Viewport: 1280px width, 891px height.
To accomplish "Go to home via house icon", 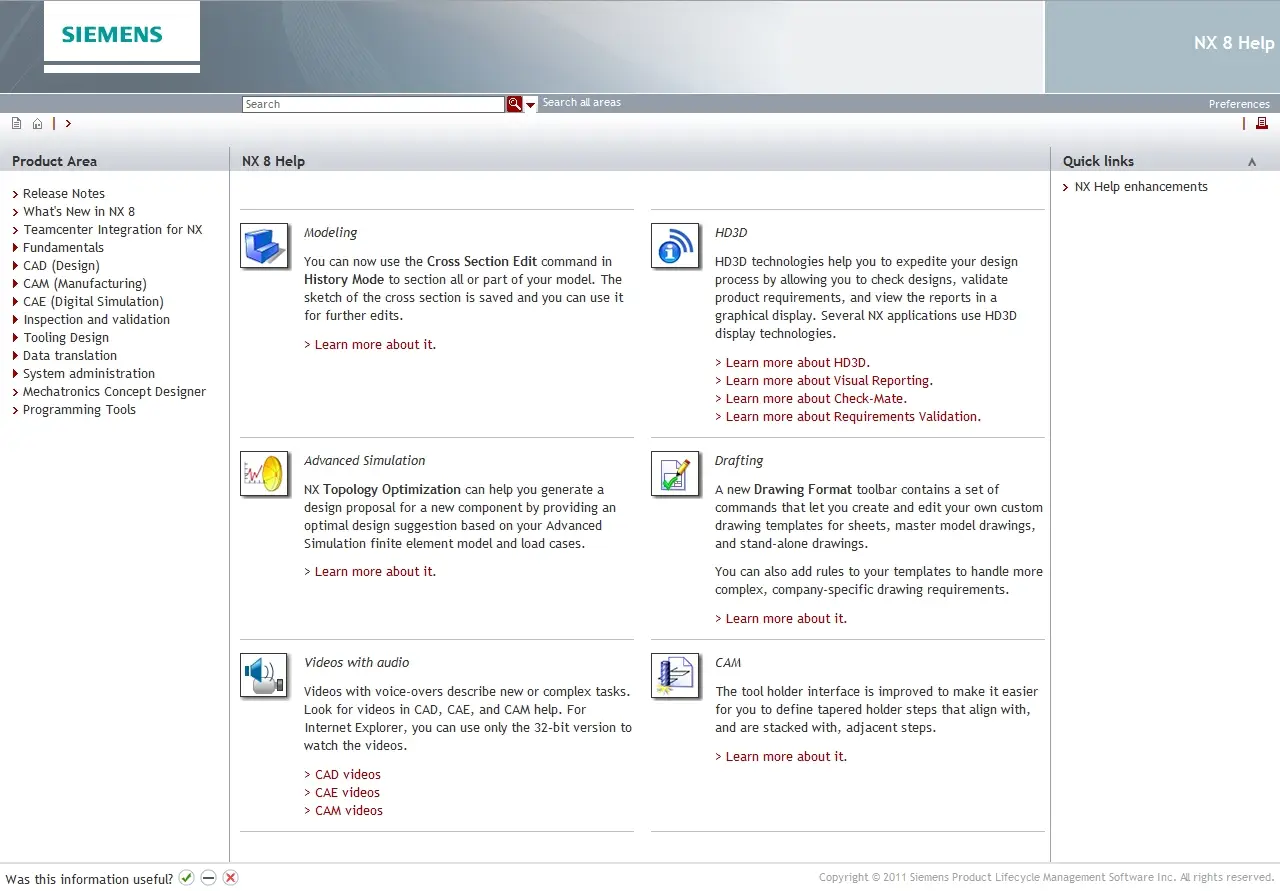I will [37, 124].
